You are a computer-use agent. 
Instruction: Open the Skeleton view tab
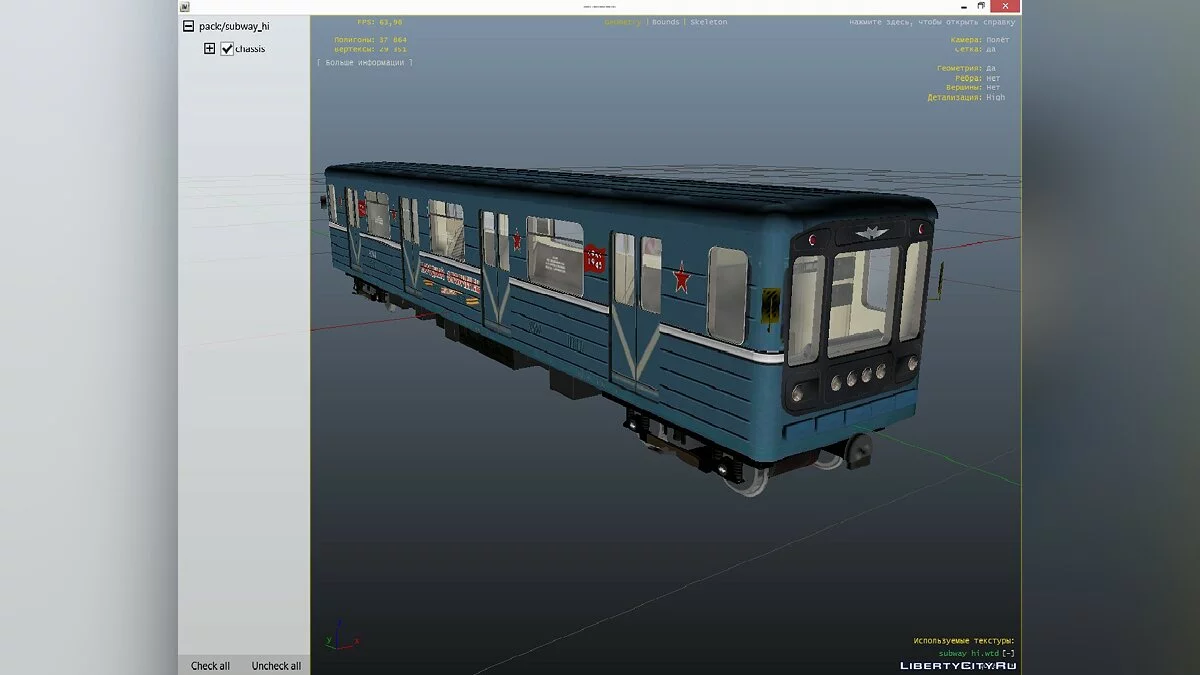709,22
